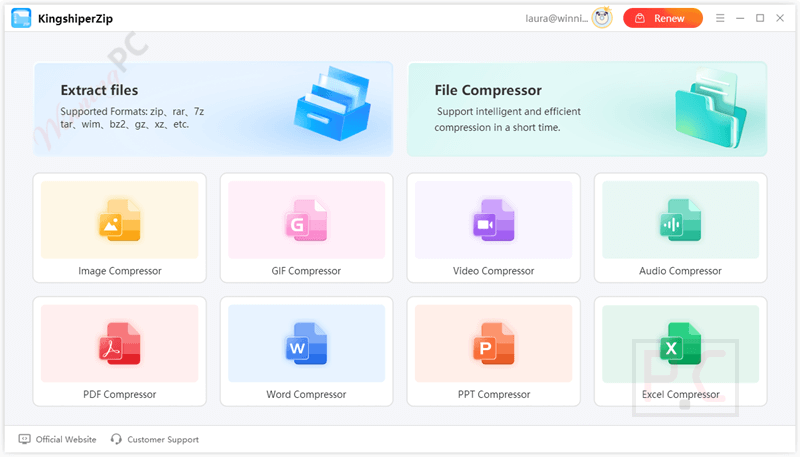Click the green folder File Compressor icon
800x457 pixels.
click(x=710, y=108)
